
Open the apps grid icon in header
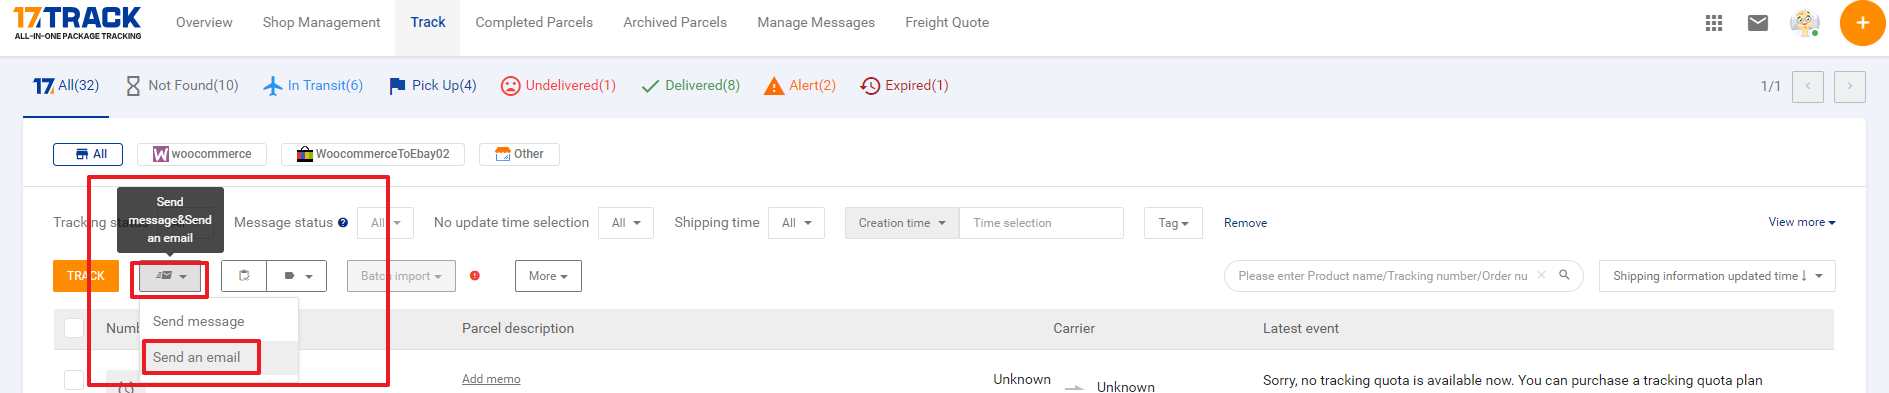pyautogui.click(x=1714, y=23)
